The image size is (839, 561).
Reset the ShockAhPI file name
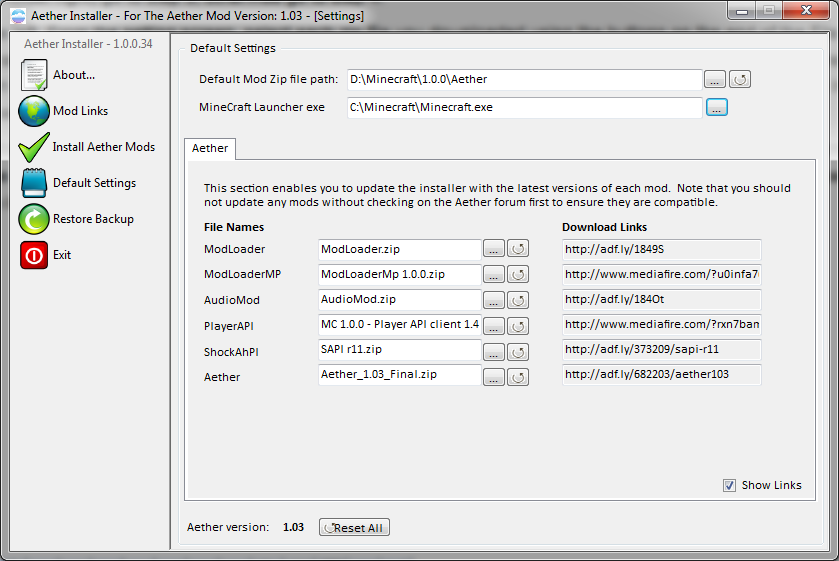tap(518, 352)
